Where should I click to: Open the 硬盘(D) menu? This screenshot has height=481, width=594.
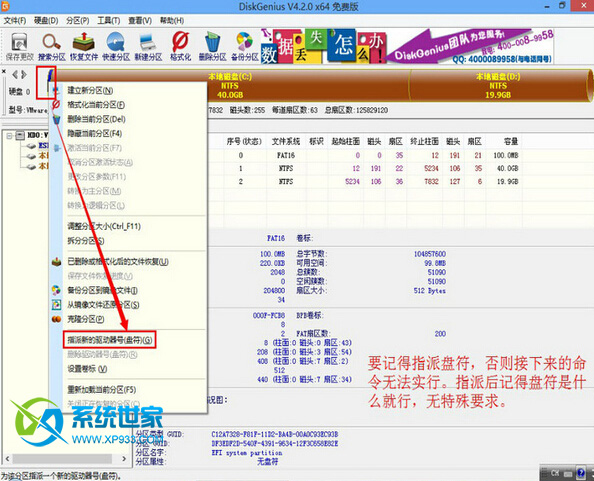click(x=46, y=20)
